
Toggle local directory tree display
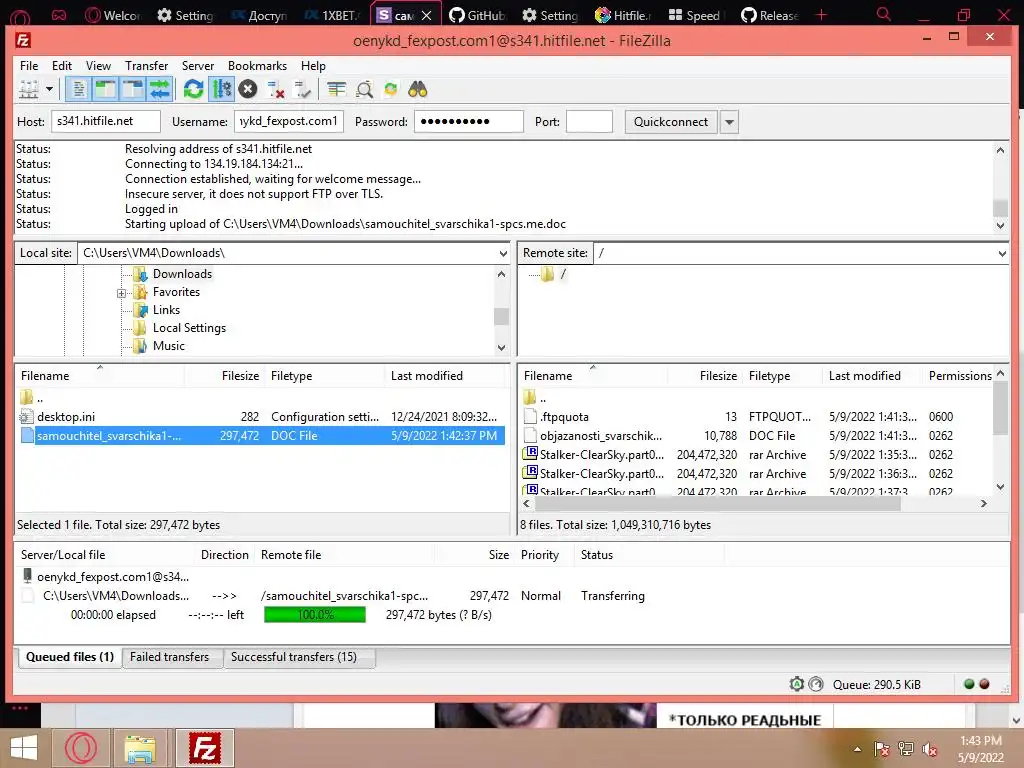pos(105,89)
